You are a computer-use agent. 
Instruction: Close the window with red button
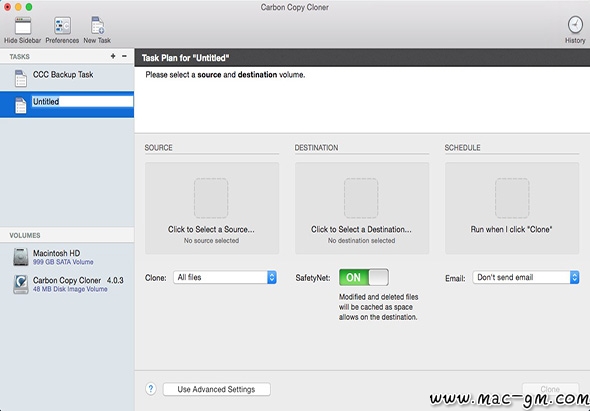point(7,7)
